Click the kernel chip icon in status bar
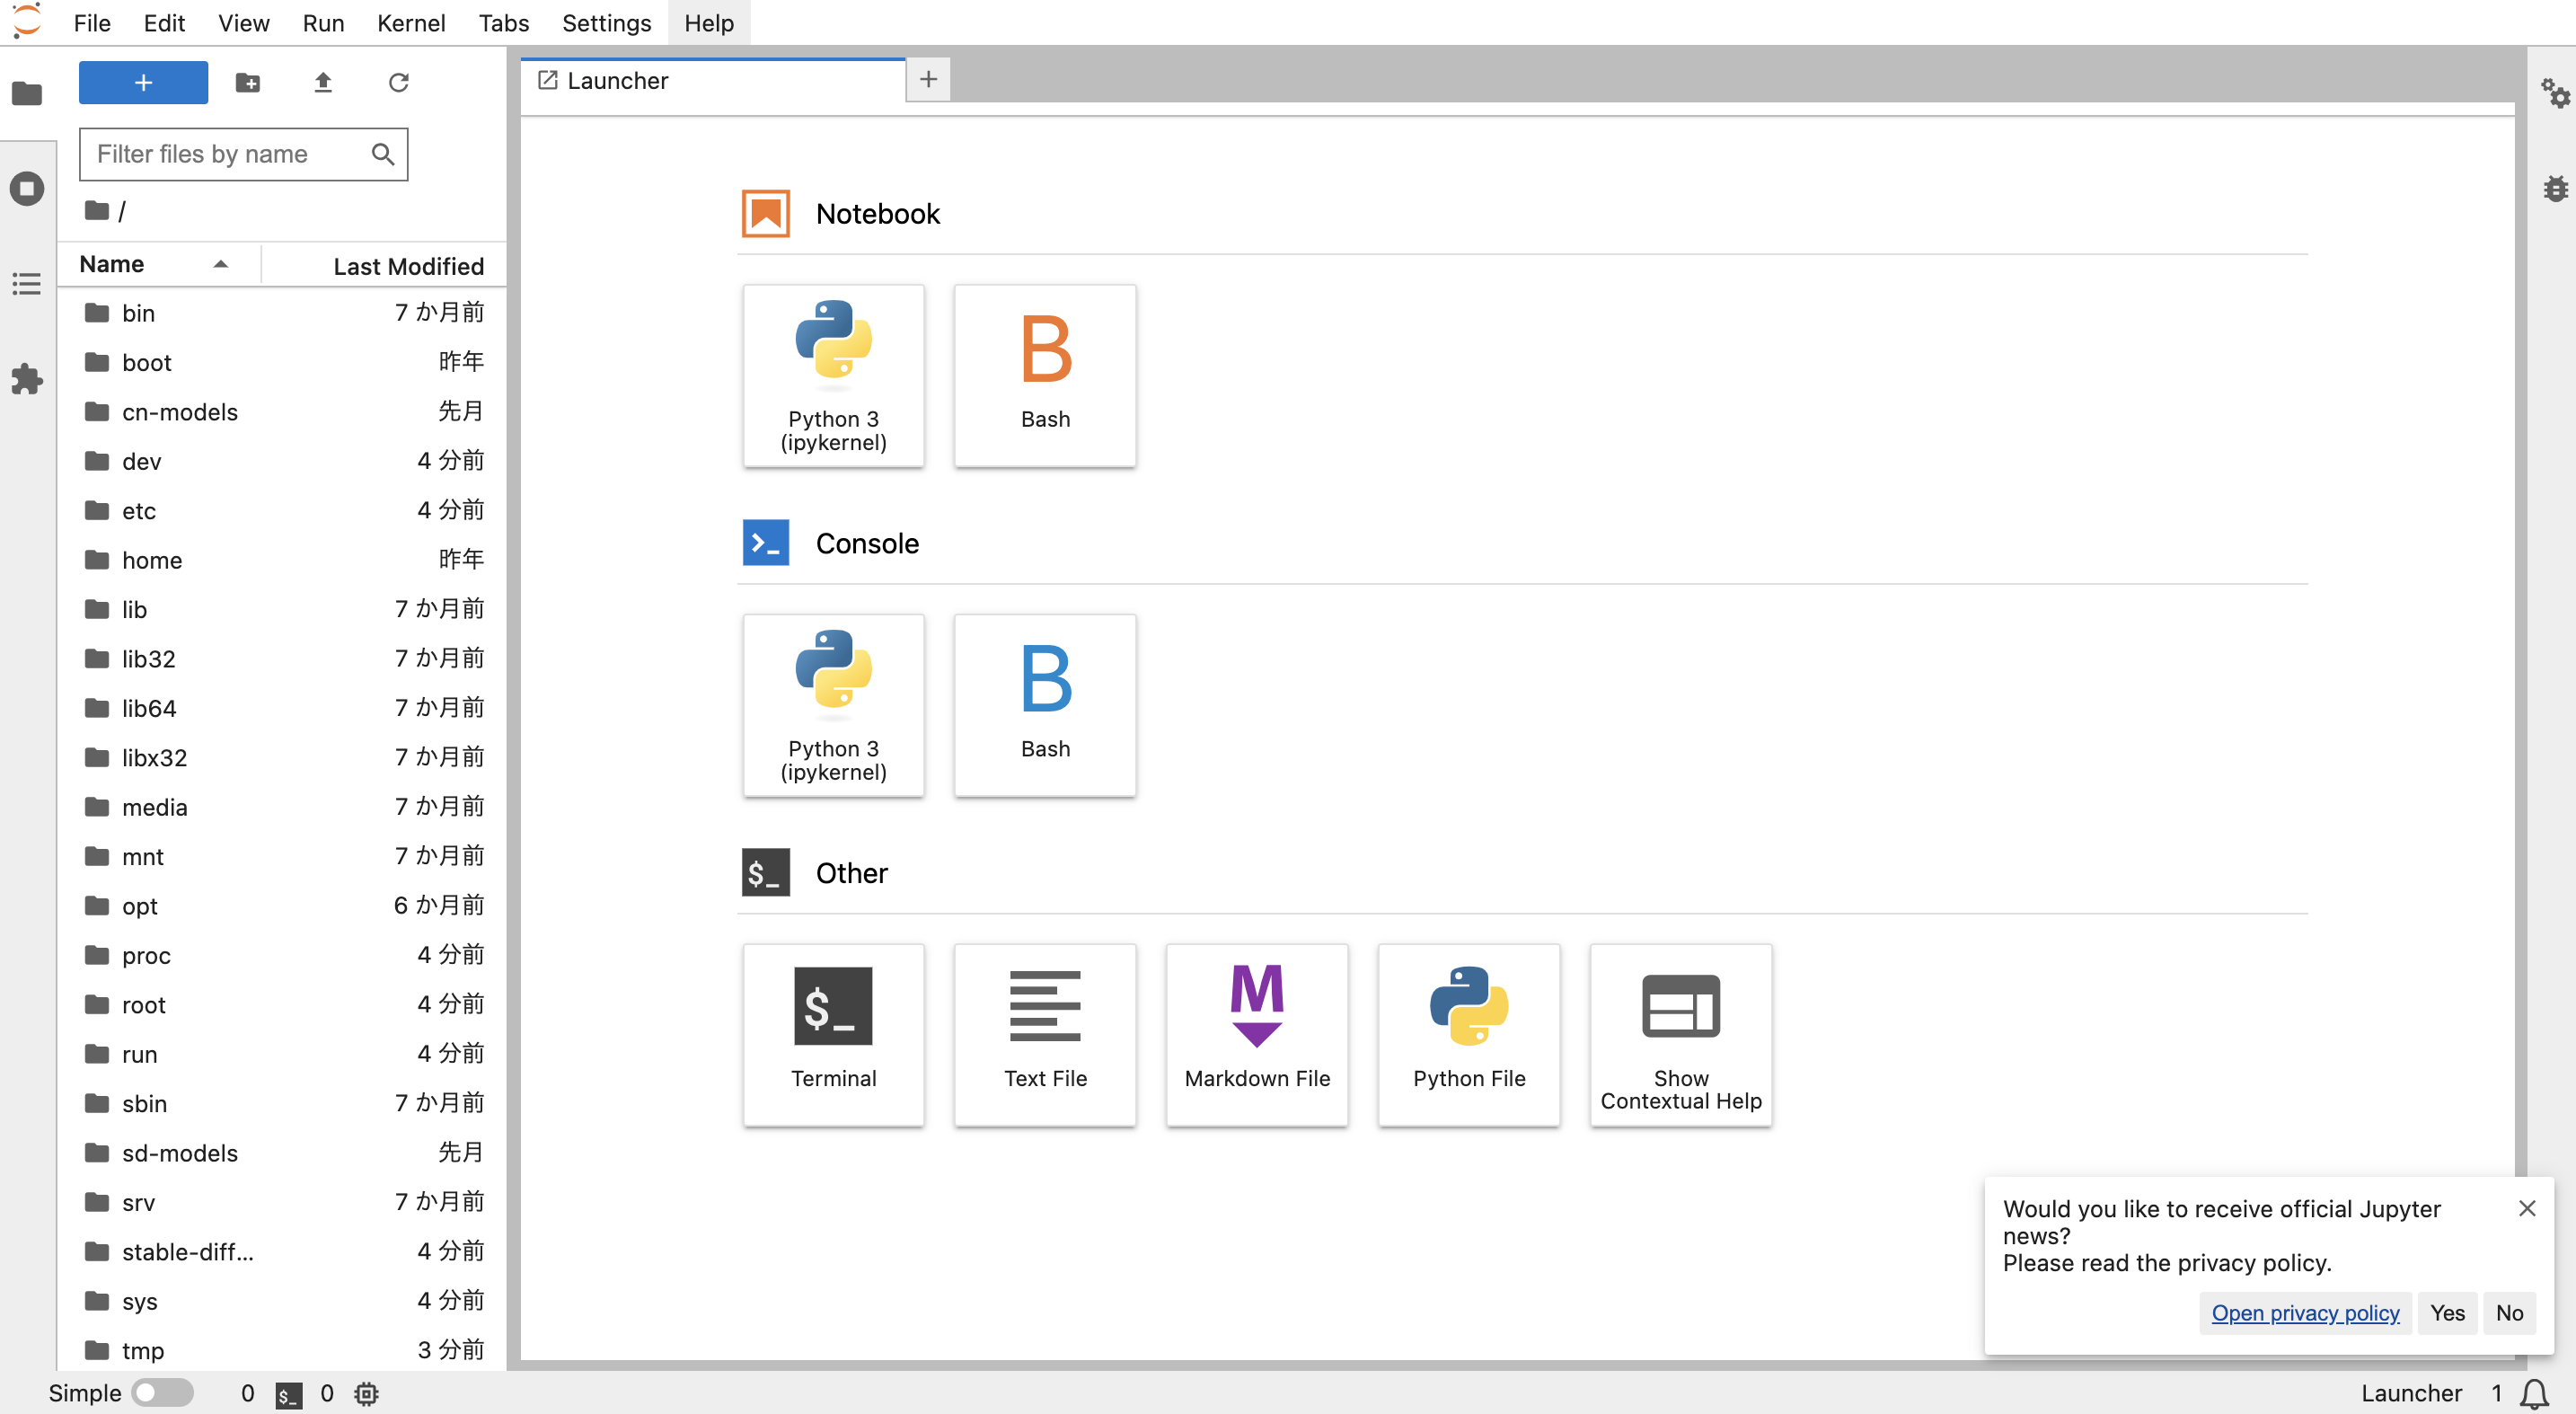This screenshot has height=1414, width=2576. pyautogui.click(x=366, y=1394)
